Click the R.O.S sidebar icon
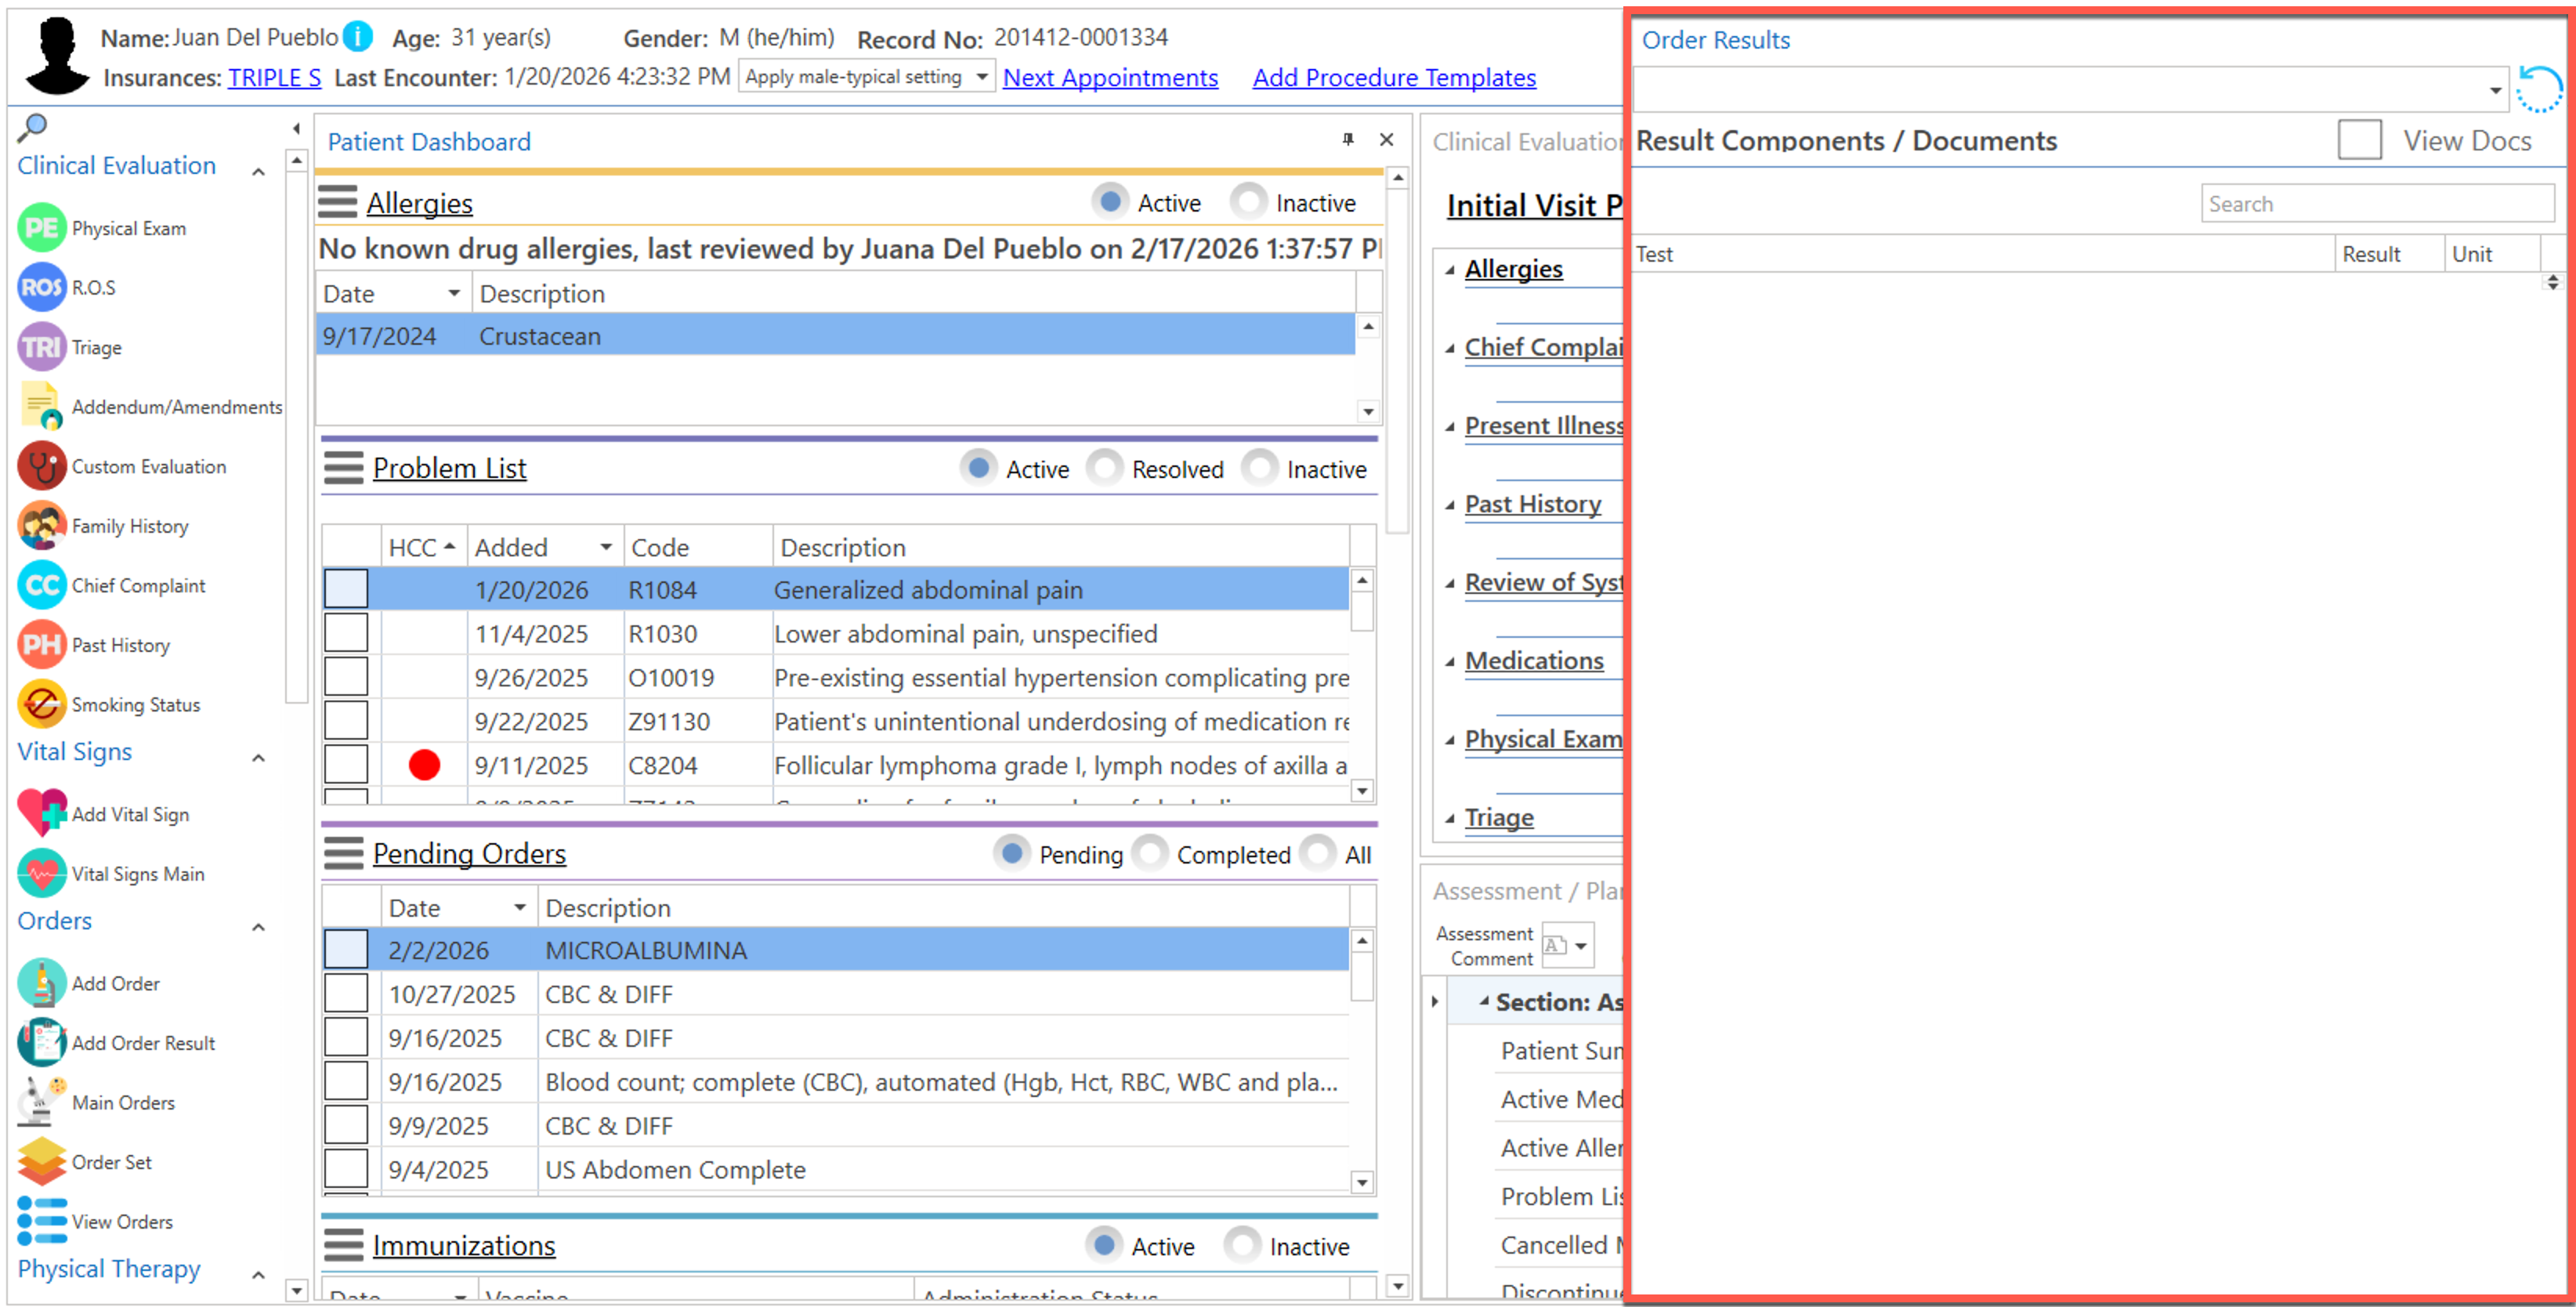Image resolution: width=2576 pixels, height=1307 pixels. click(x=41, y=288)
